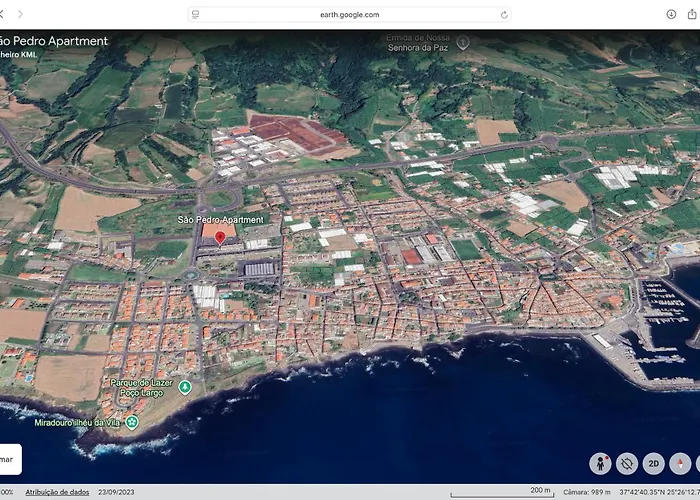Viewport: 700px width, 500px height.
Task: Go forward with the browser forward arrow
Action: [x=20, y=14]
